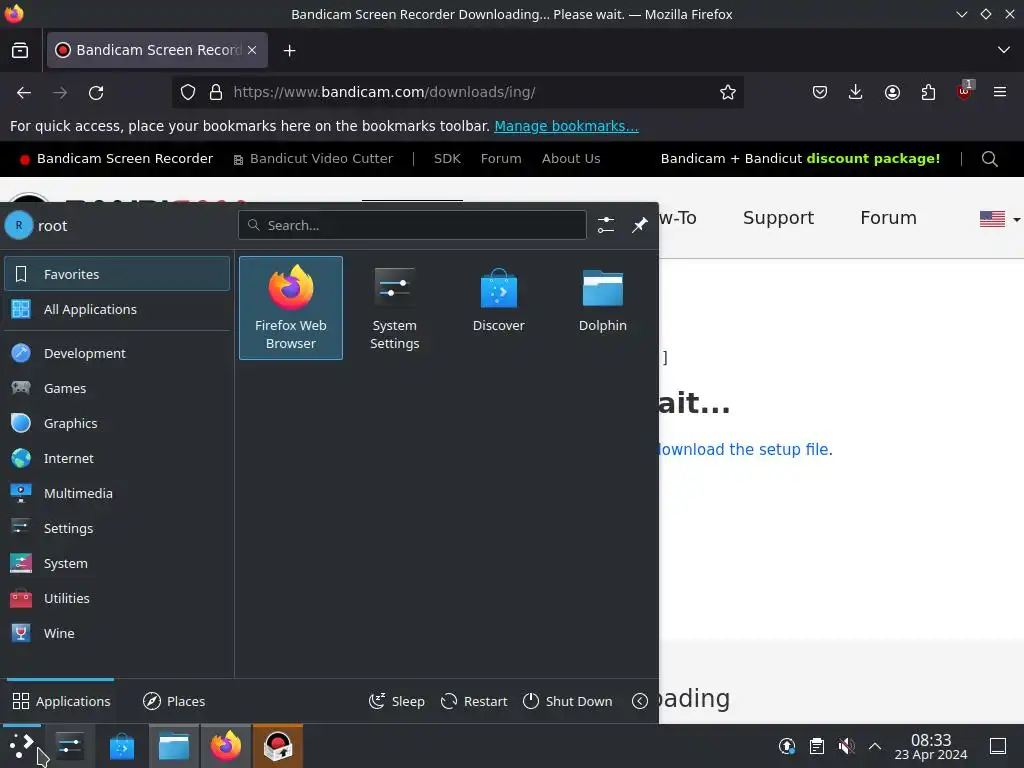Click the uBlock Origin extension icon
The width and height of the screenshot is (1024, 768).
964,92
